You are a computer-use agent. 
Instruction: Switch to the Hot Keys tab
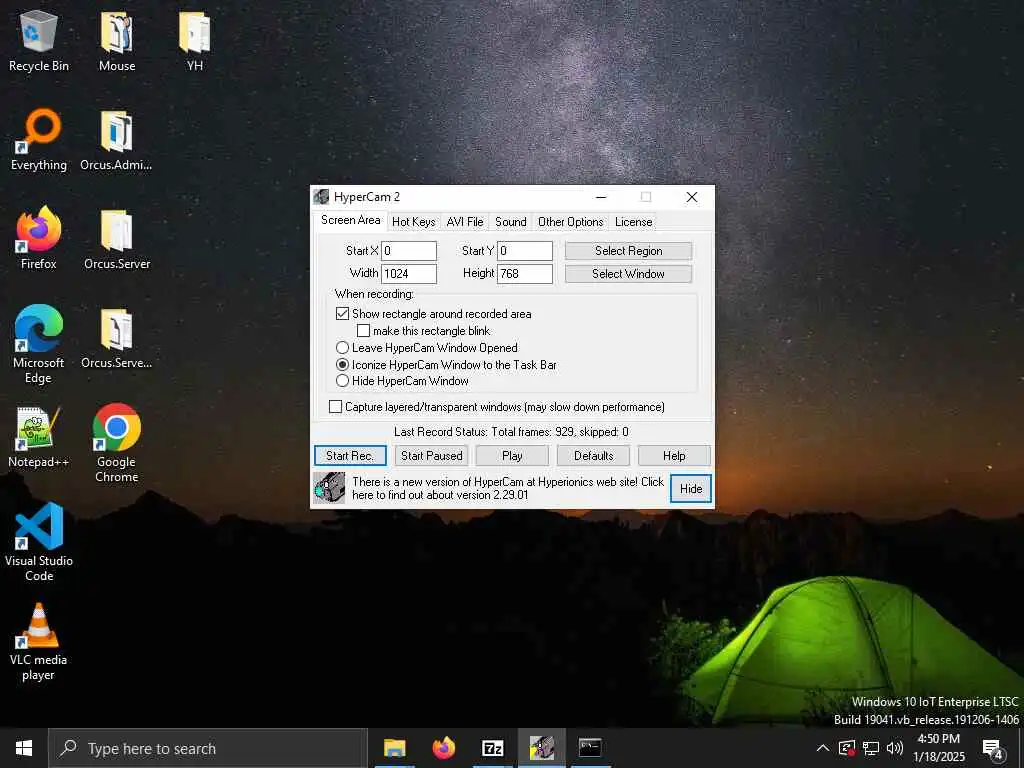click(413, 221)
